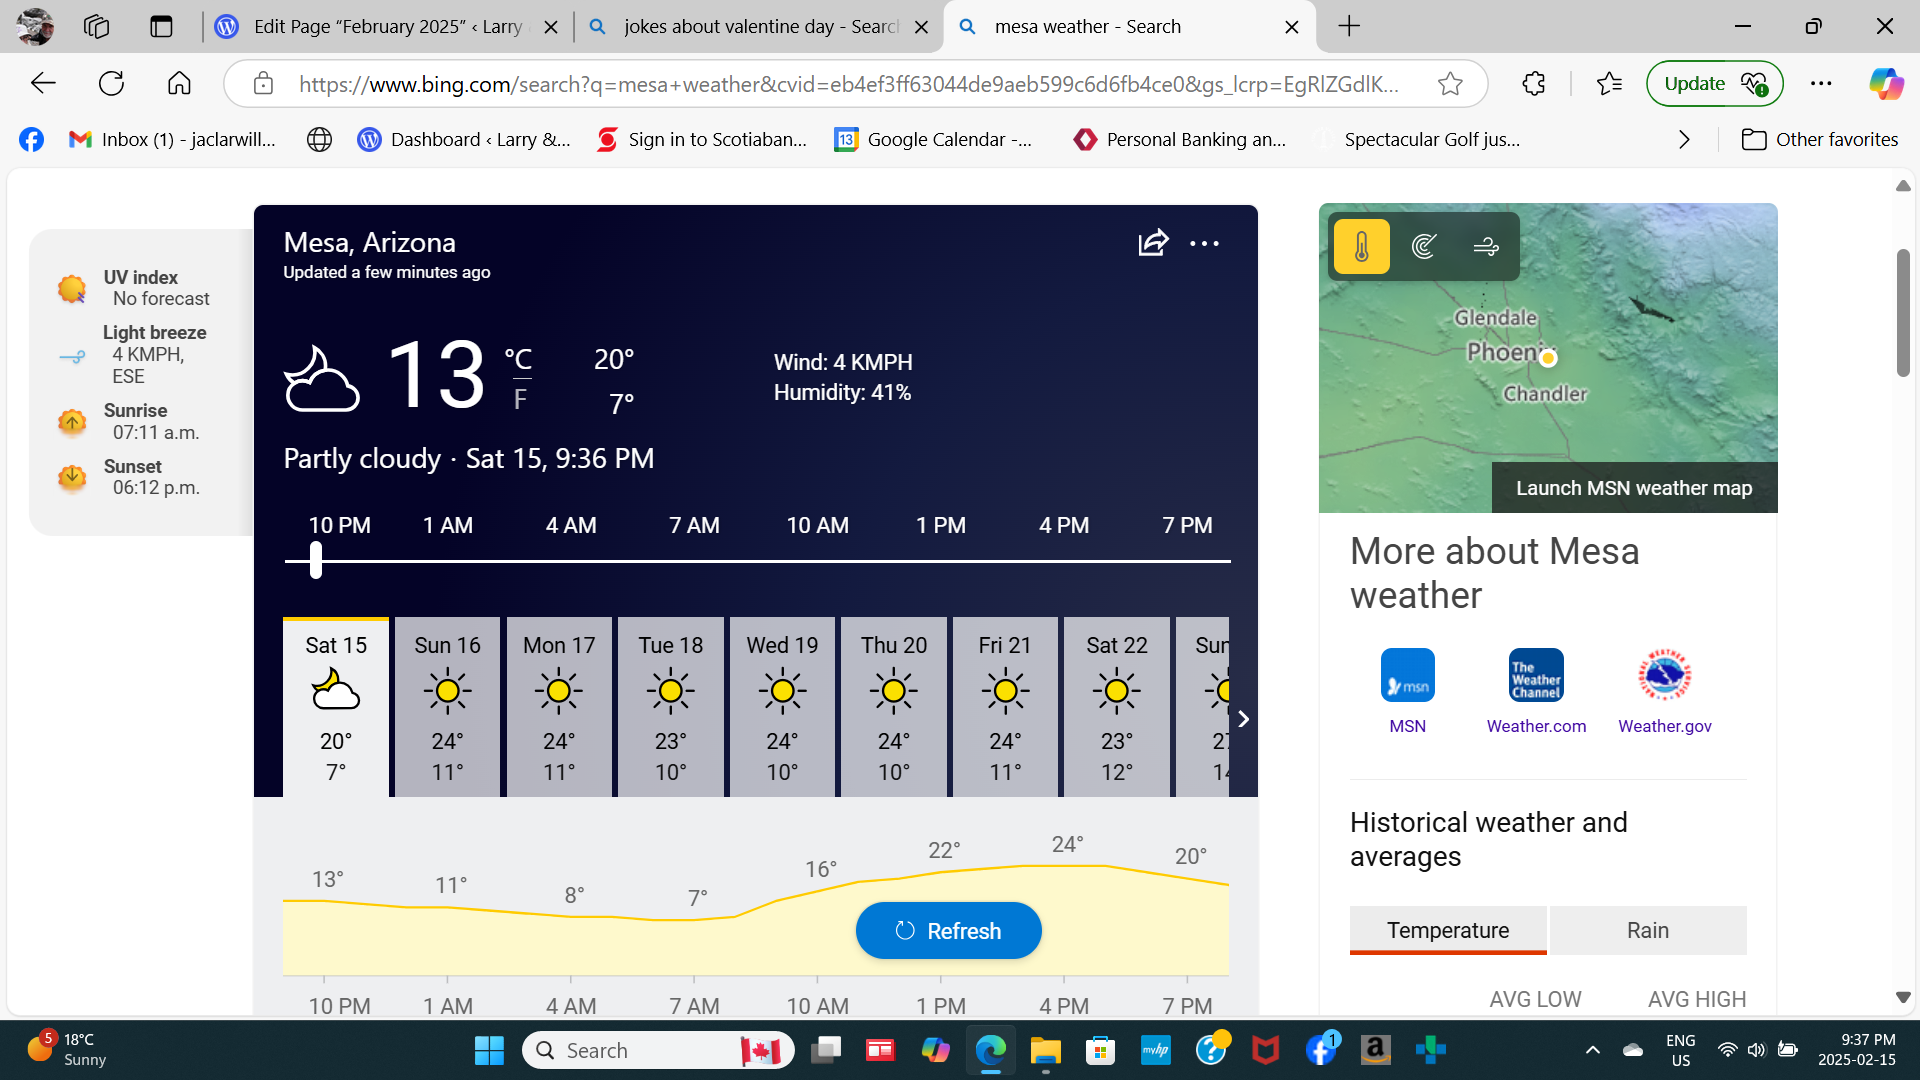Select the temperature map layer icon
This screenshot has width=1920, height=1080.
click(x=1361, y=246)
